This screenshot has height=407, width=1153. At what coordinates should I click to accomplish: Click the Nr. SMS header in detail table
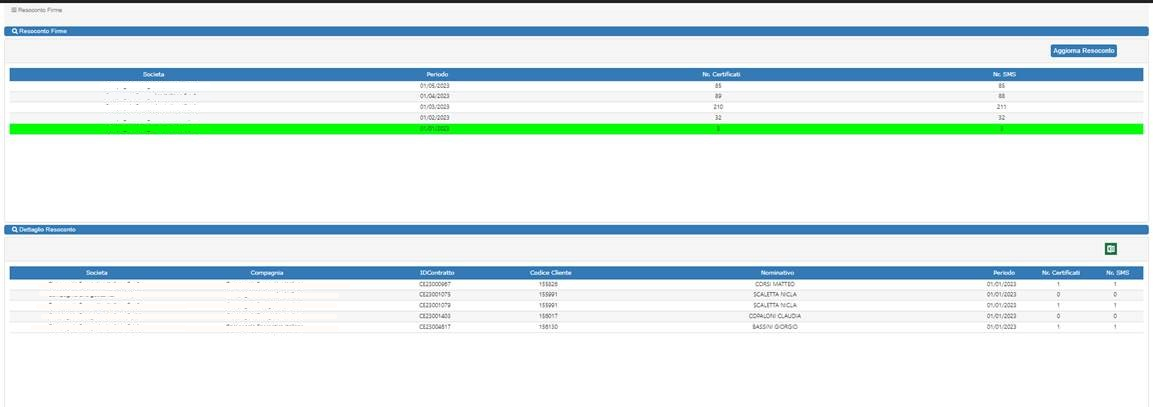(1117, 273)
